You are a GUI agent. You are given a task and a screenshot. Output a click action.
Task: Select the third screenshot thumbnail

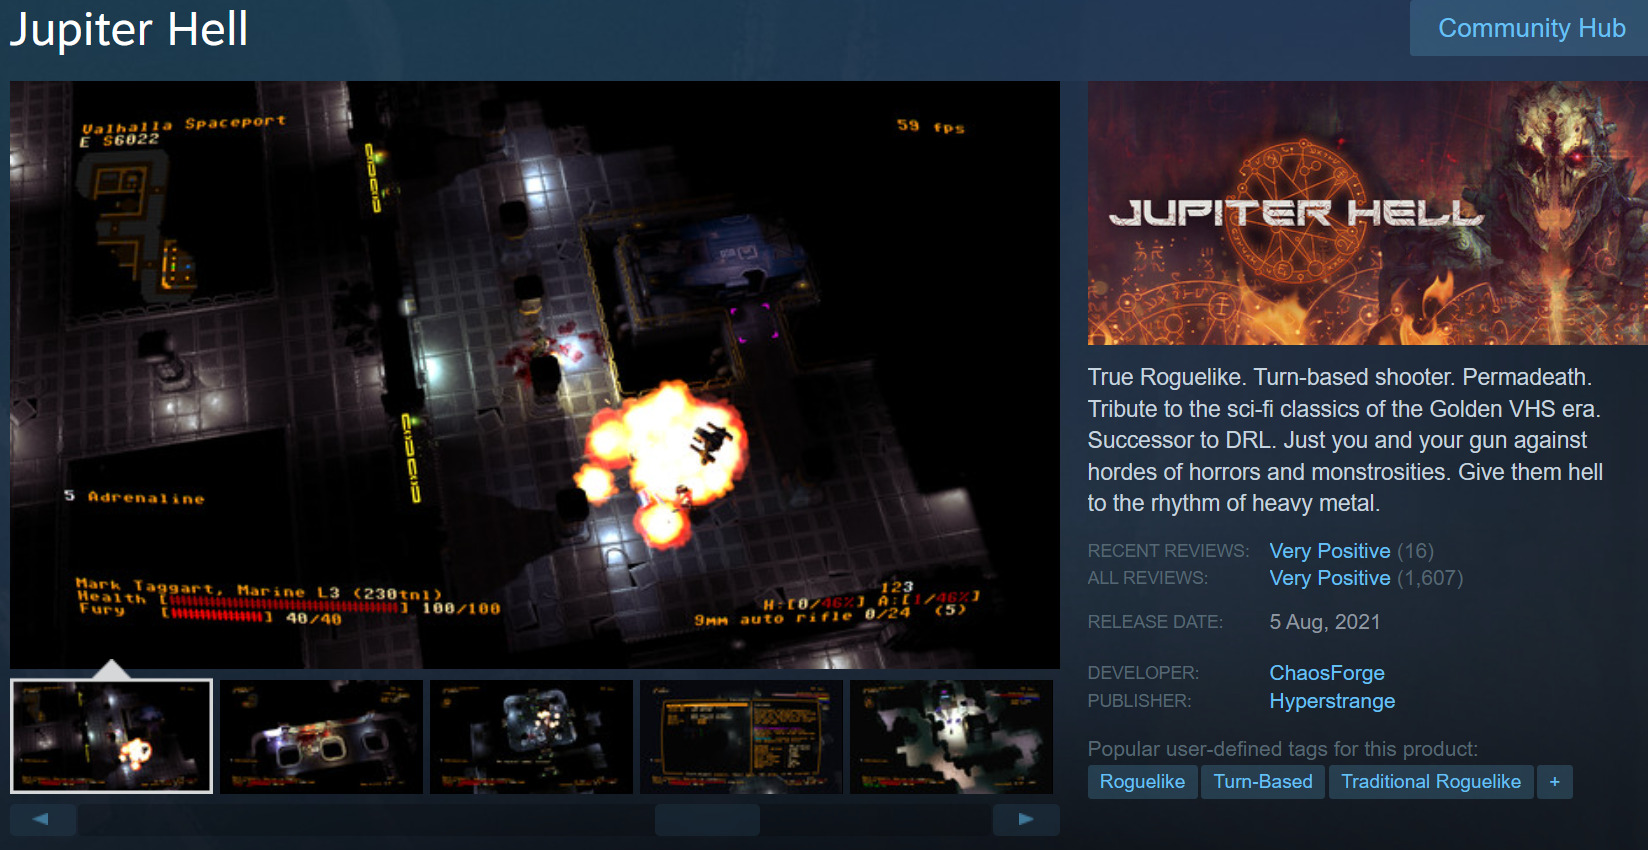coord(531,737)
